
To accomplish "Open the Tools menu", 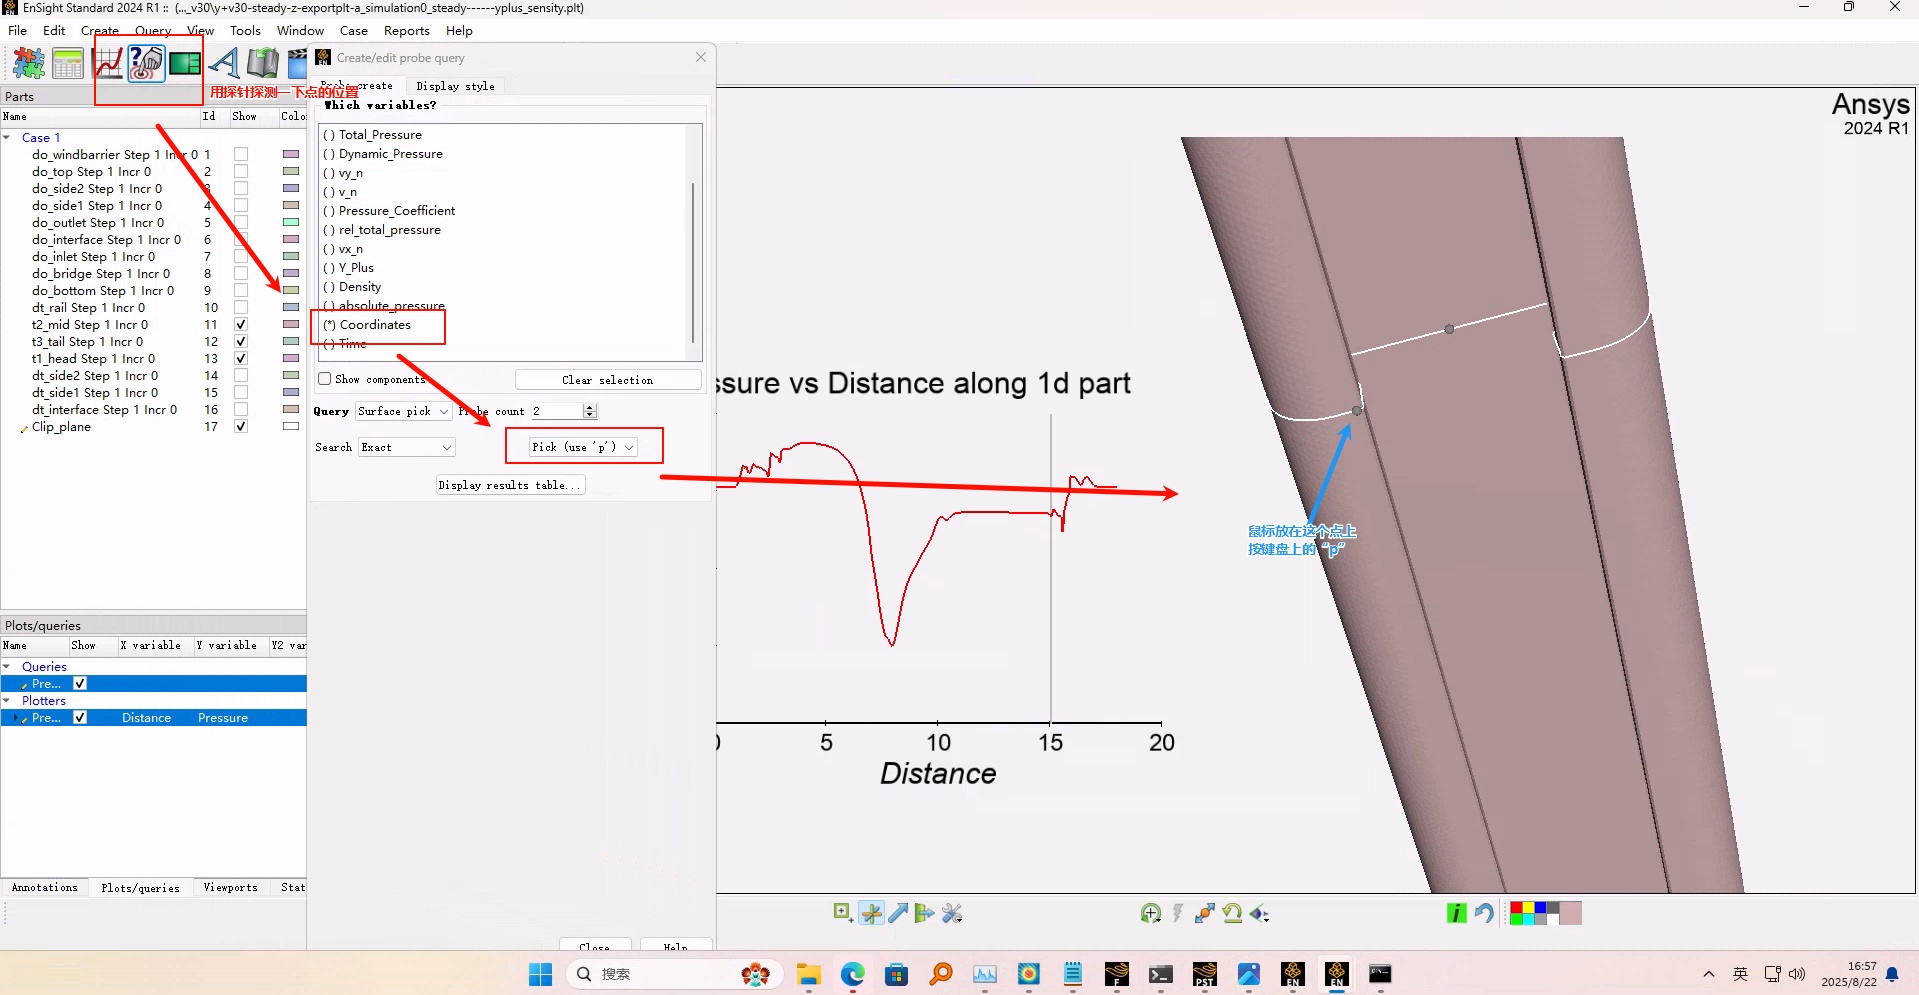I will tap(245, 31).
